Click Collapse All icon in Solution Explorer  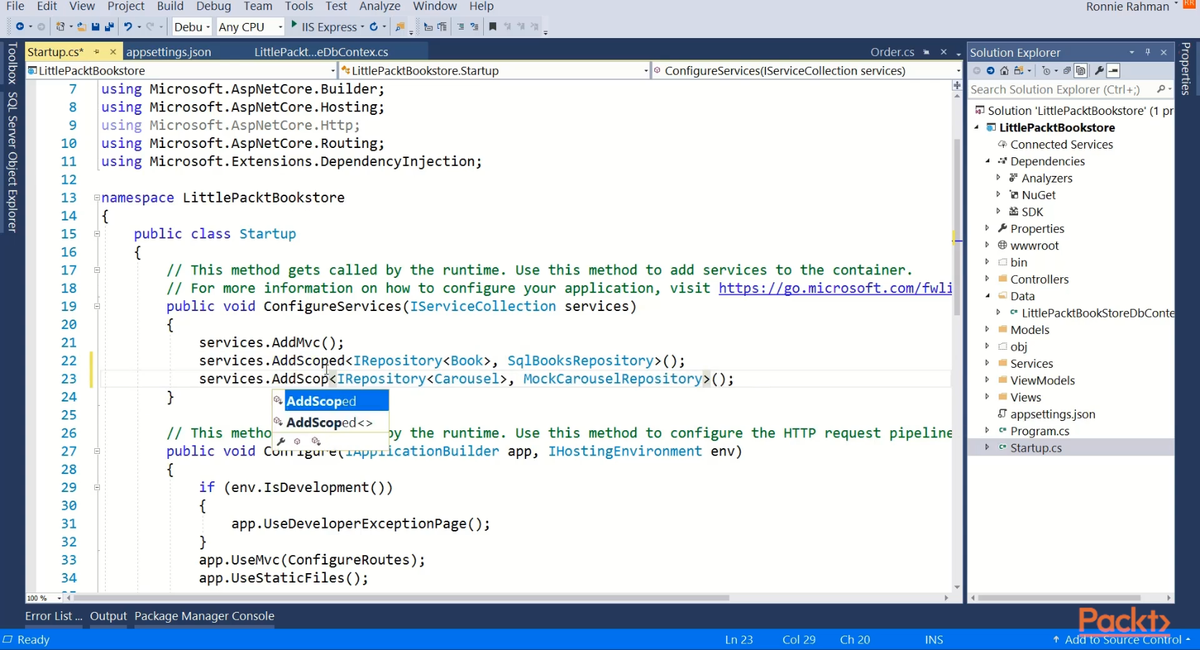[1067, 71]
